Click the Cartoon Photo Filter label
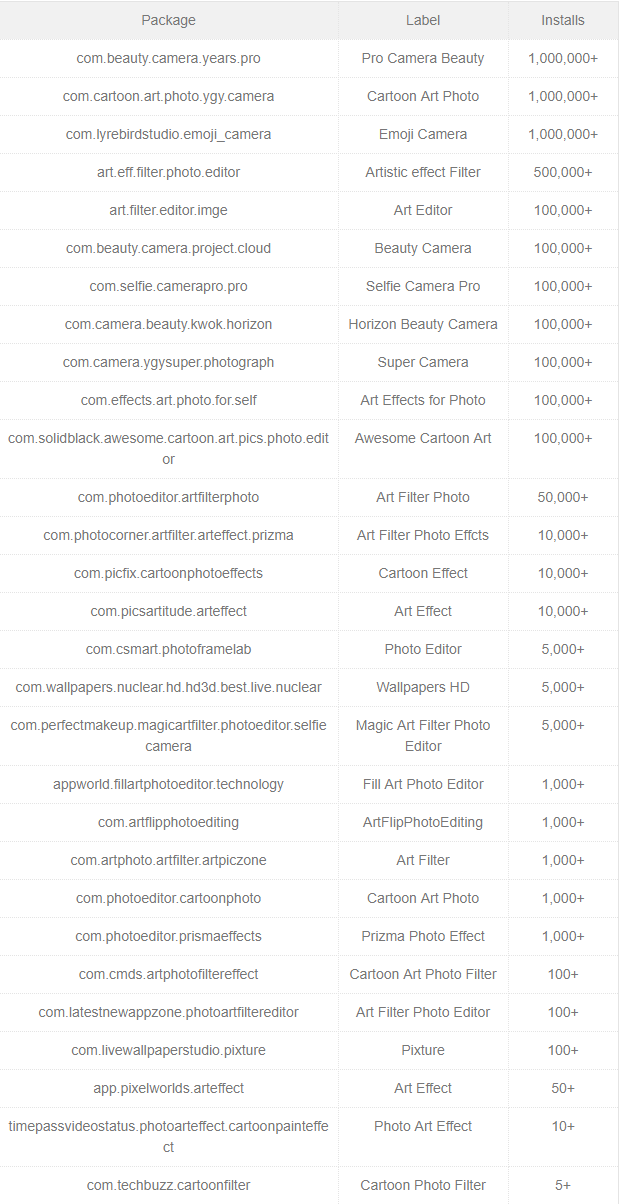Viewport: 620px width, 1204px height. pos(423,1185)
